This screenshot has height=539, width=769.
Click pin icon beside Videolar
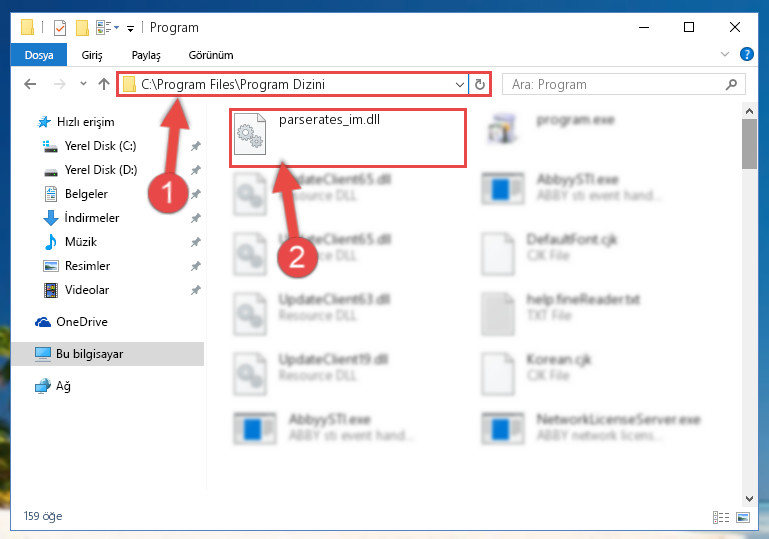[x=196, y=290]
